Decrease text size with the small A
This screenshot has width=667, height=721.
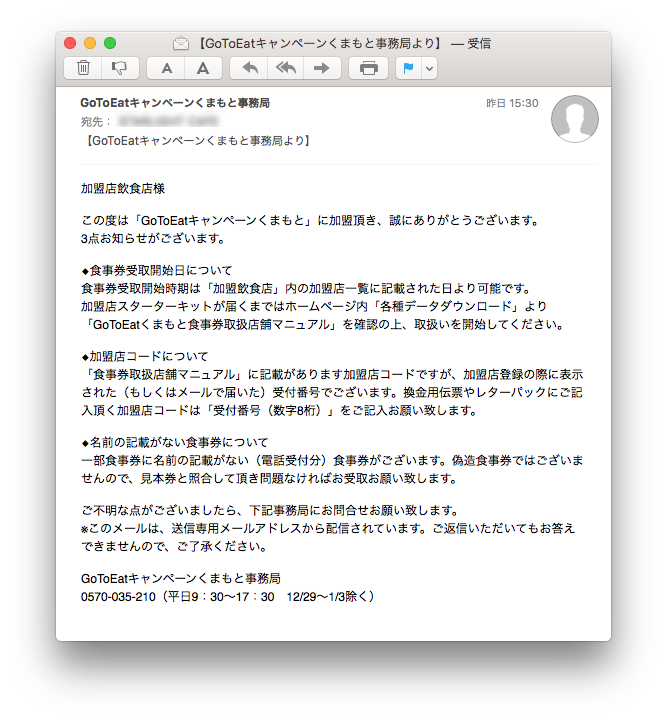(x=167, y=68)
